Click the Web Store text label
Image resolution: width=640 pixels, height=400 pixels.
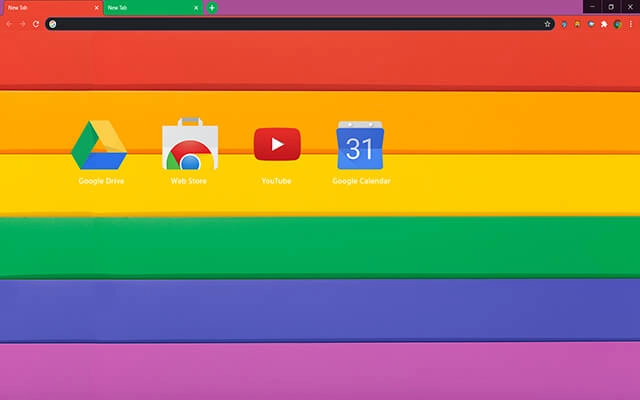tap(189, 181)
